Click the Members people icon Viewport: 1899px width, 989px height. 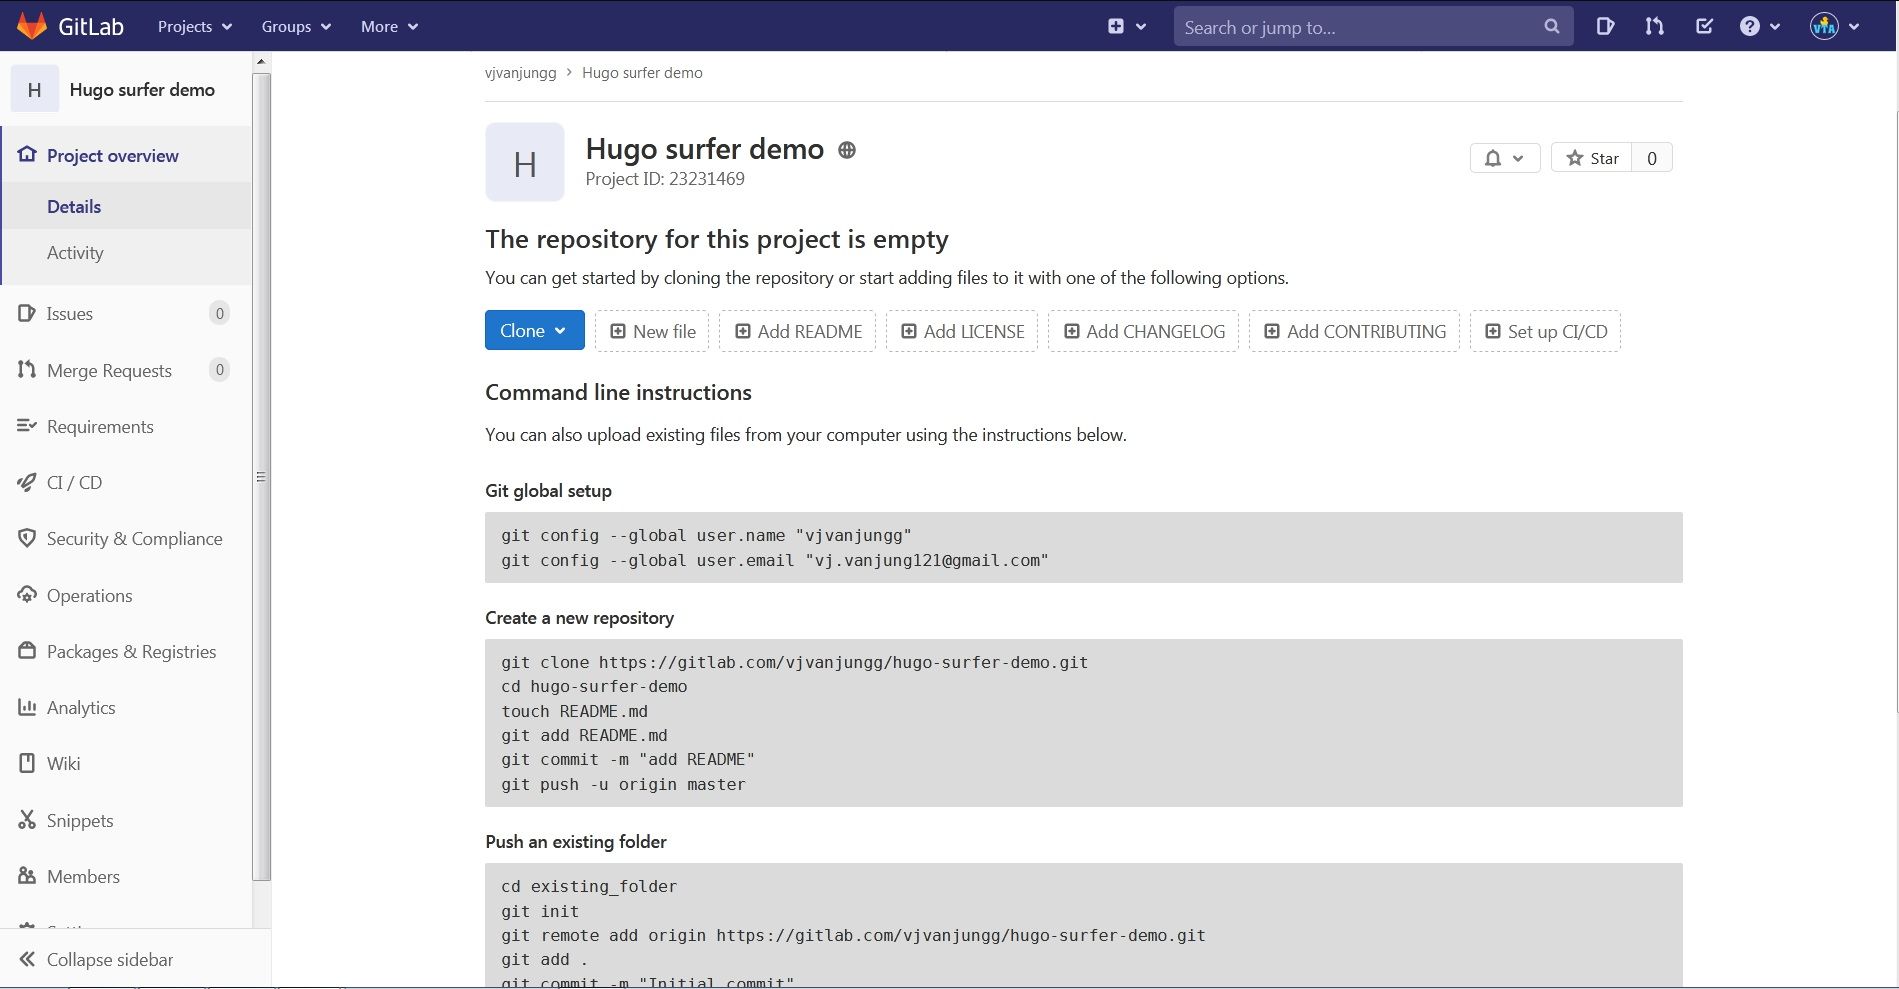click(x=27, y=876)
